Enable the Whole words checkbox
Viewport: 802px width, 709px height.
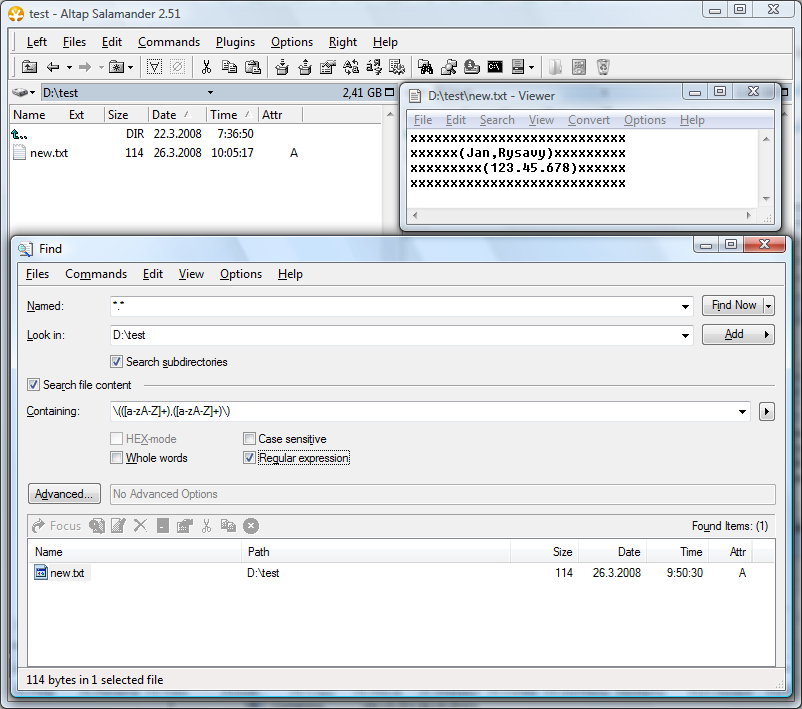tap(116, 457)
